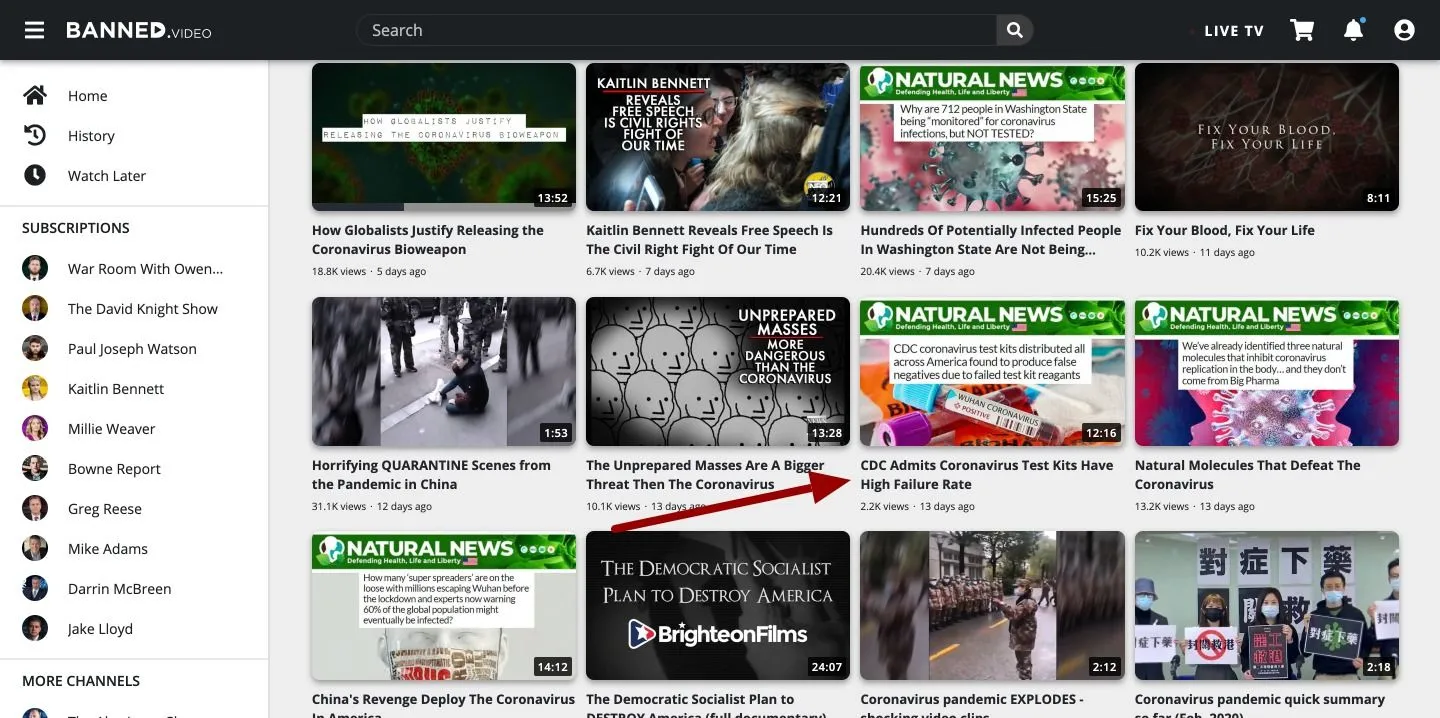Click Darrin McBreen channel avatar
The image size is (1440, 718).
(x=35, y=588)
